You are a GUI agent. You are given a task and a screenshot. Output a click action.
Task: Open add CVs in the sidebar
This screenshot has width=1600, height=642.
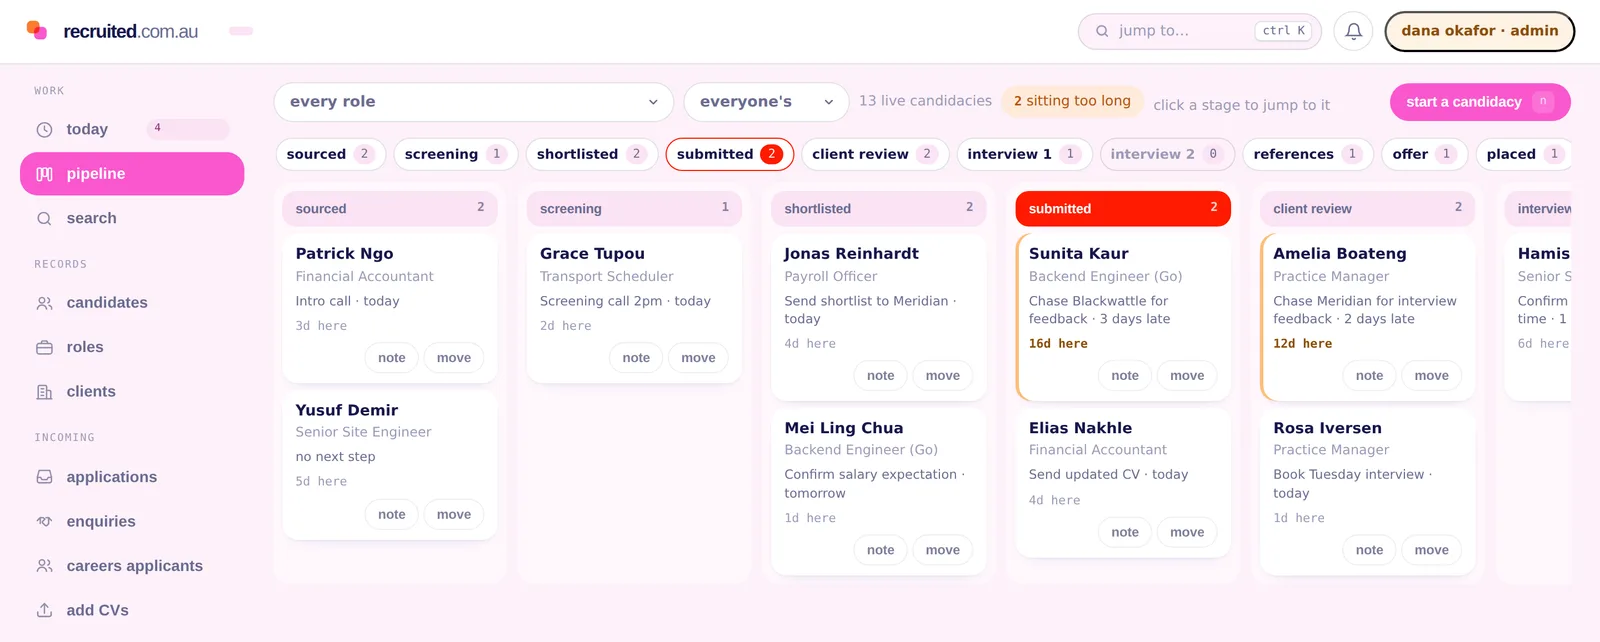coord(132,610)
